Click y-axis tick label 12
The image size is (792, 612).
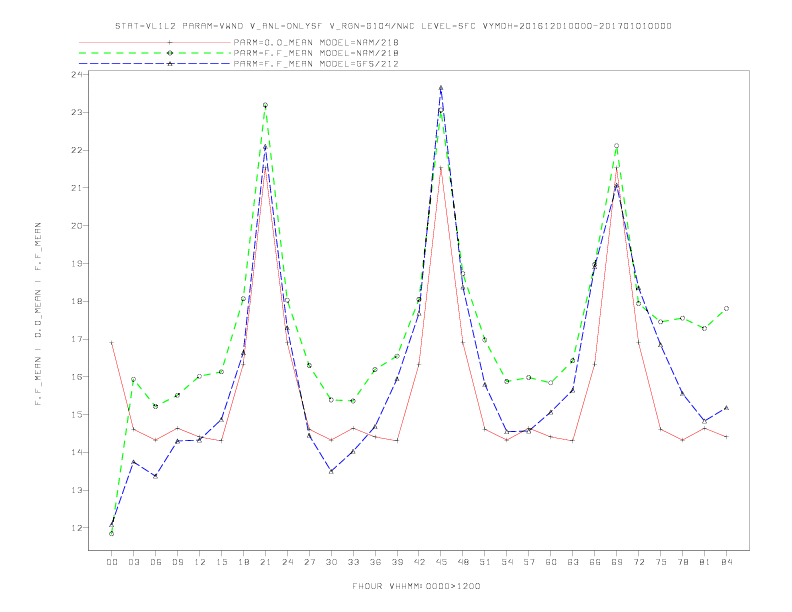point(77,528)
